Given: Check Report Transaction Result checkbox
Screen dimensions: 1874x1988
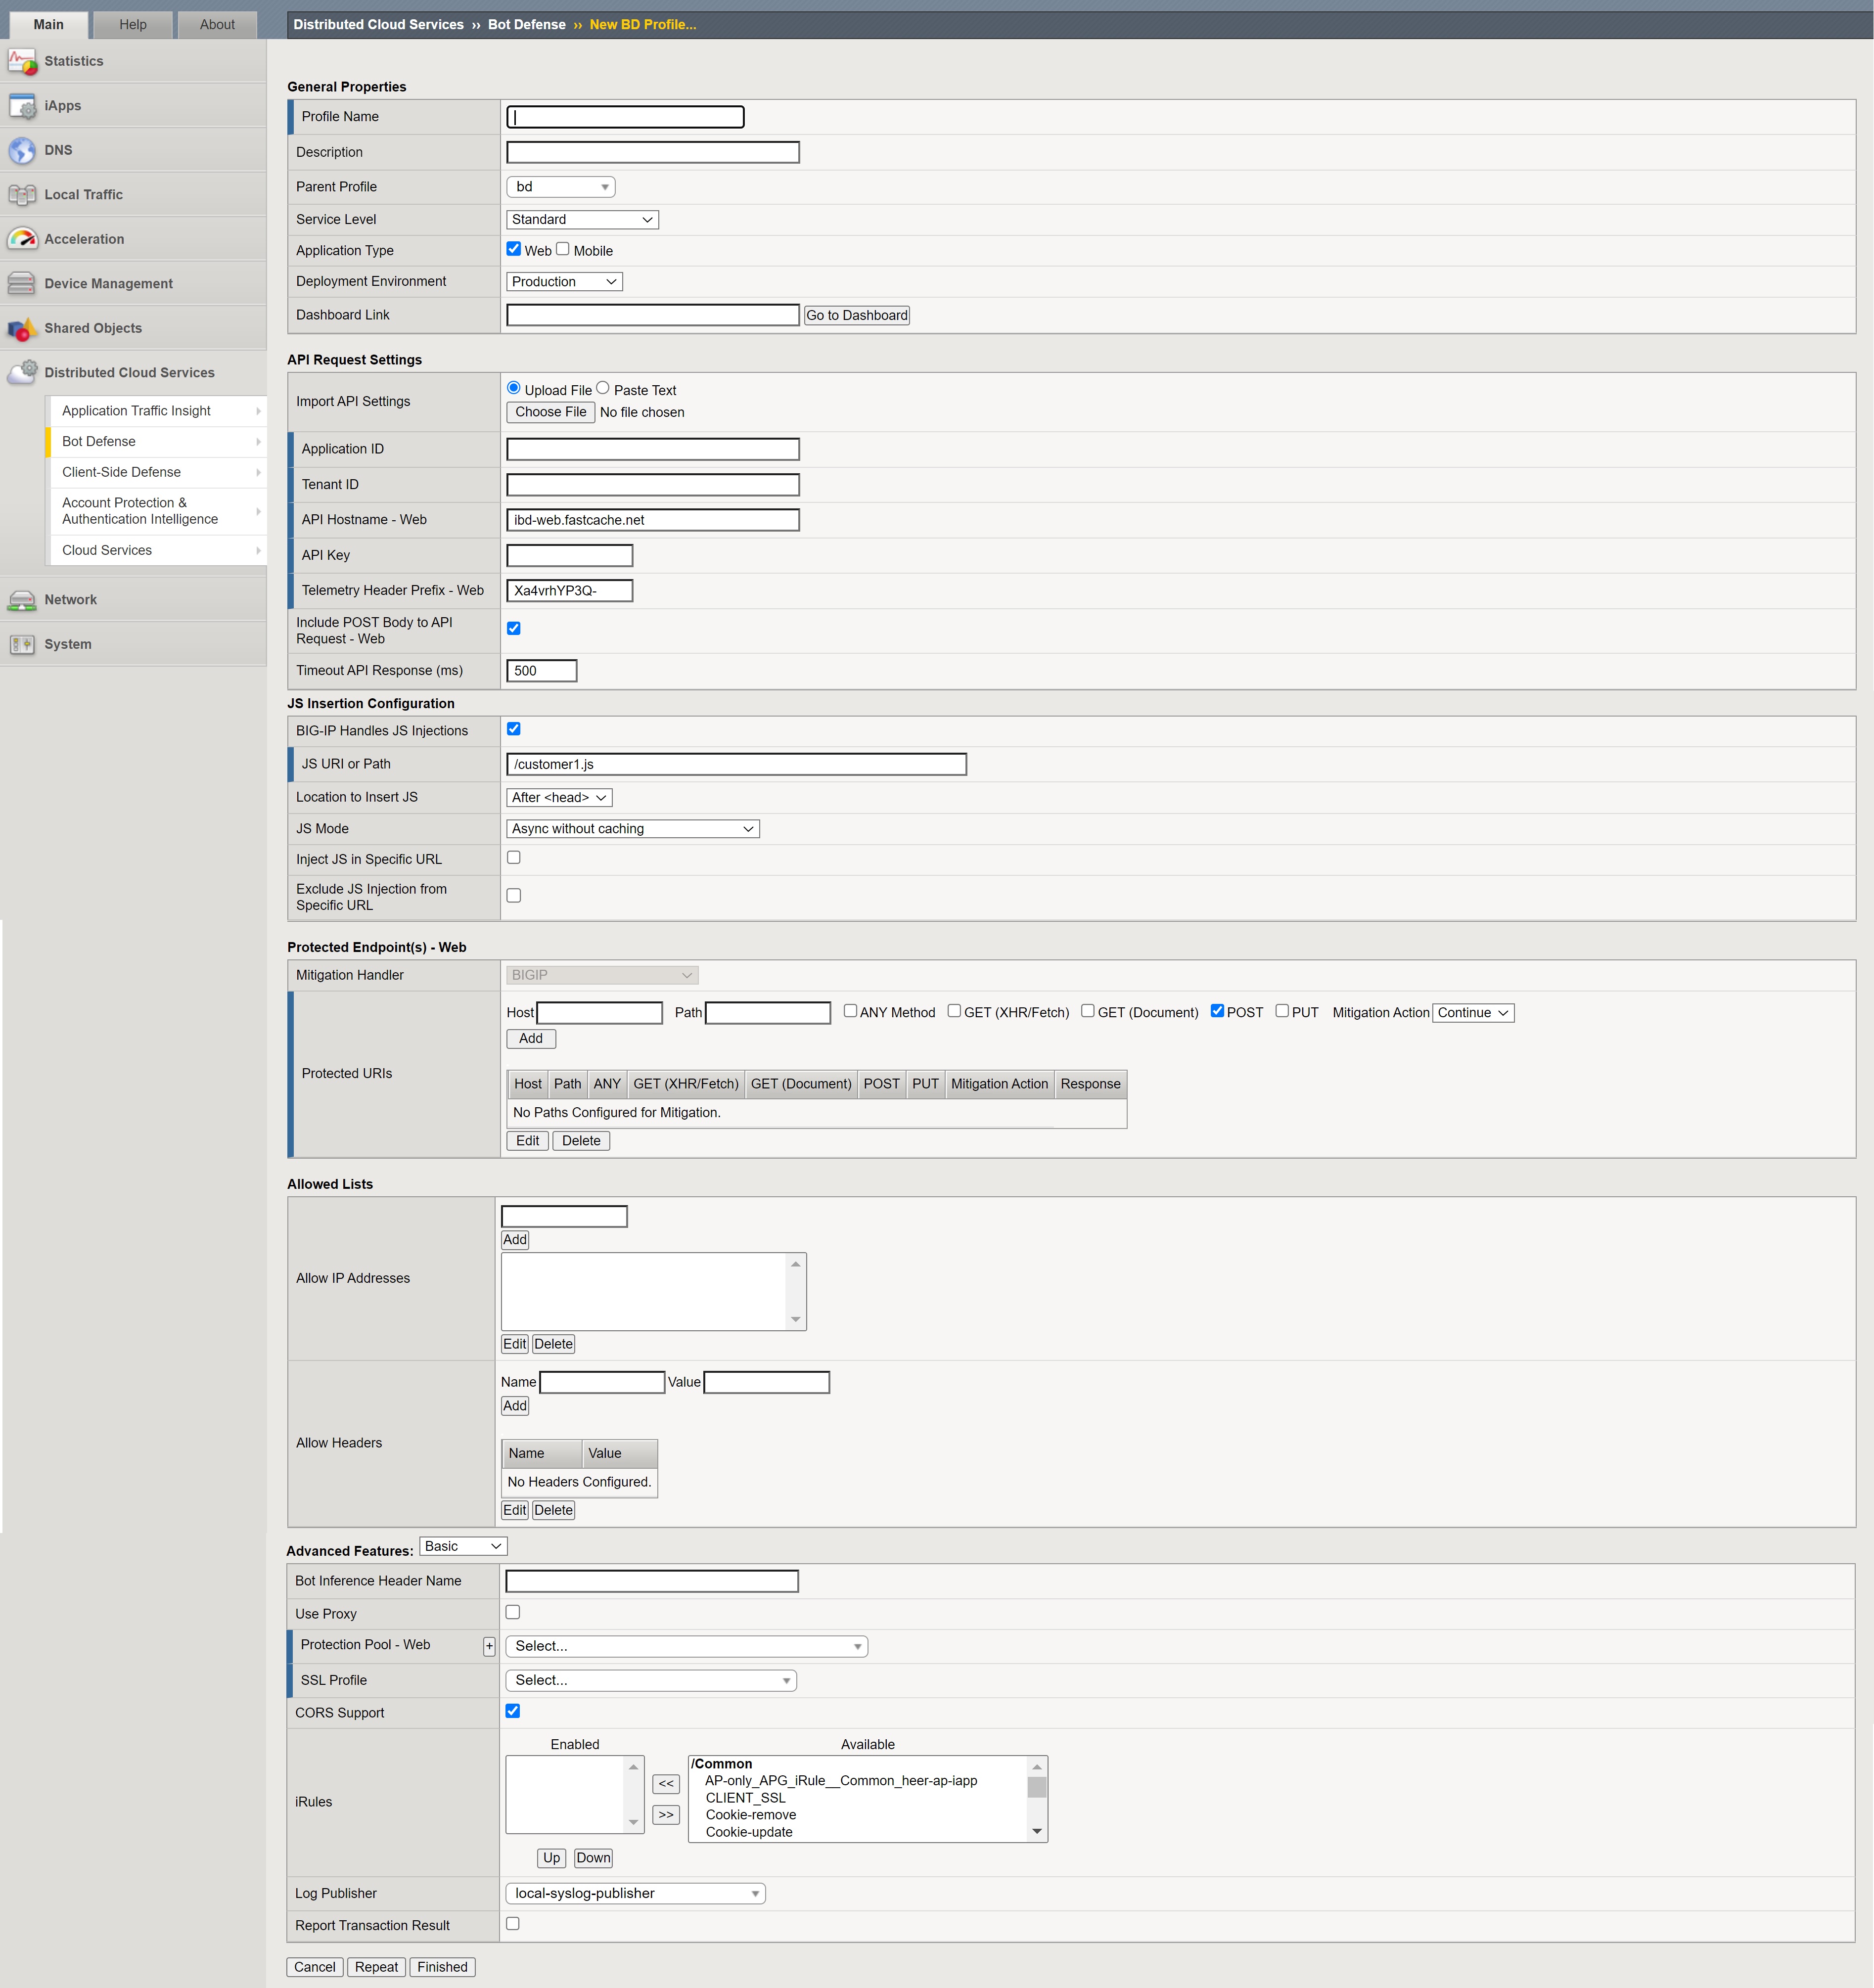Looking at the screenshot, I should tap(513, 1924).
